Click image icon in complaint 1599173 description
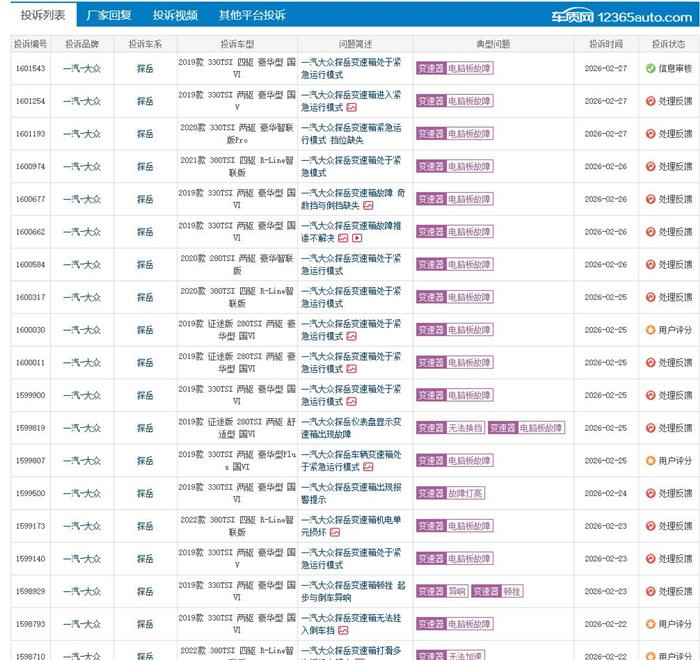Image resolution: width=700 pixels, height=660 pixels. 336,532
